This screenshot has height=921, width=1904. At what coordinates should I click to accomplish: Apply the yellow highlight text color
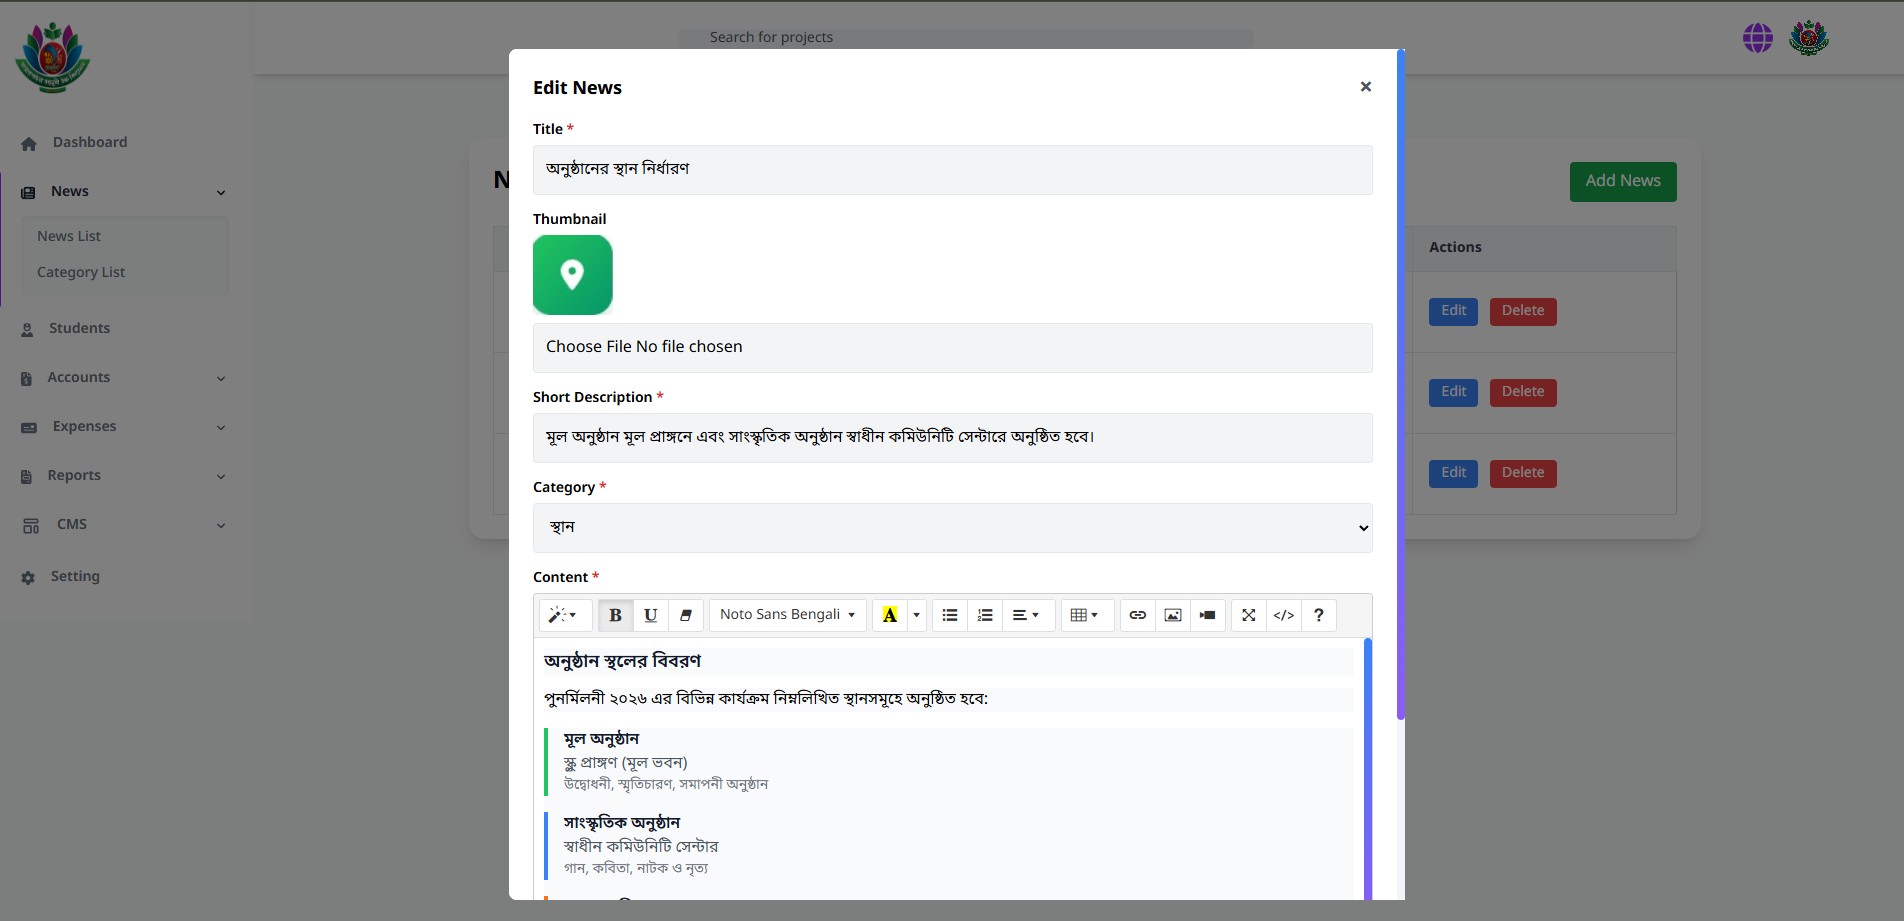coord(889,615)
